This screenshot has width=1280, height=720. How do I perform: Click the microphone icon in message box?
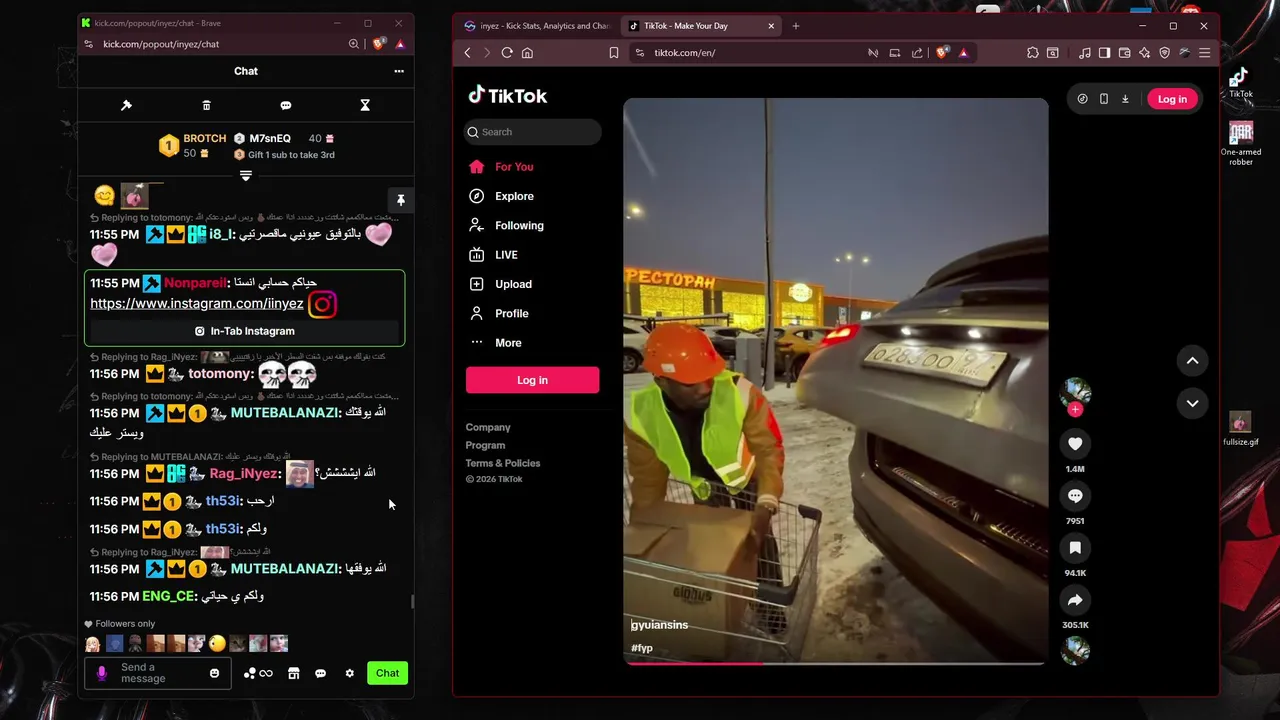(x=101, y=673)
